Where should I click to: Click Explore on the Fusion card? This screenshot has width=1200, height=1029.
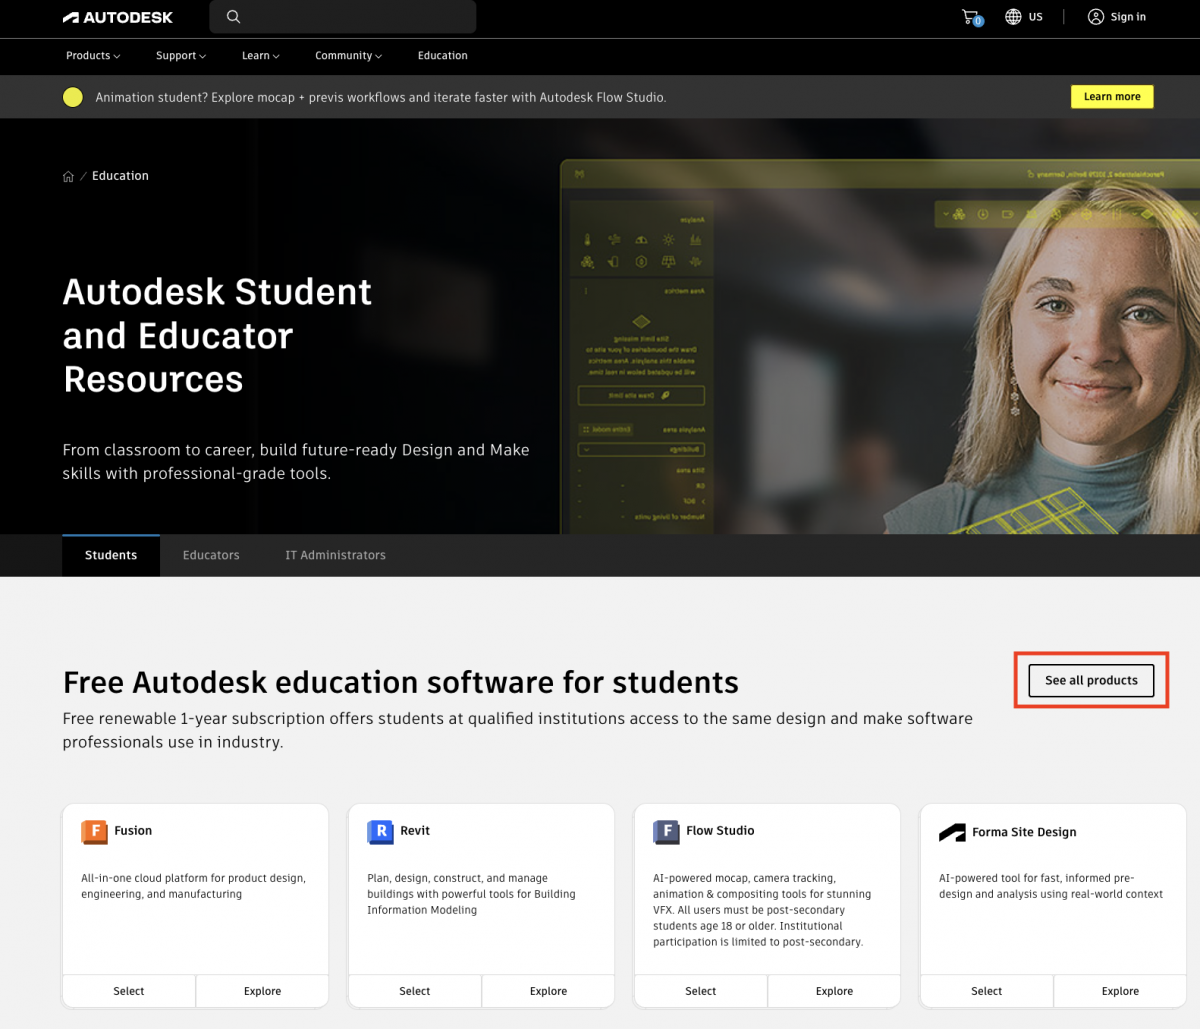(x=262, y=991)
